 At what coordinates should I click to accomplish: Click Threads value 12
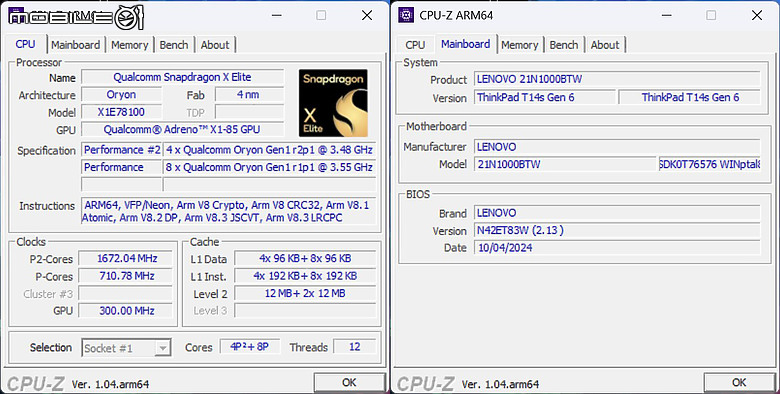coord(354,347)
